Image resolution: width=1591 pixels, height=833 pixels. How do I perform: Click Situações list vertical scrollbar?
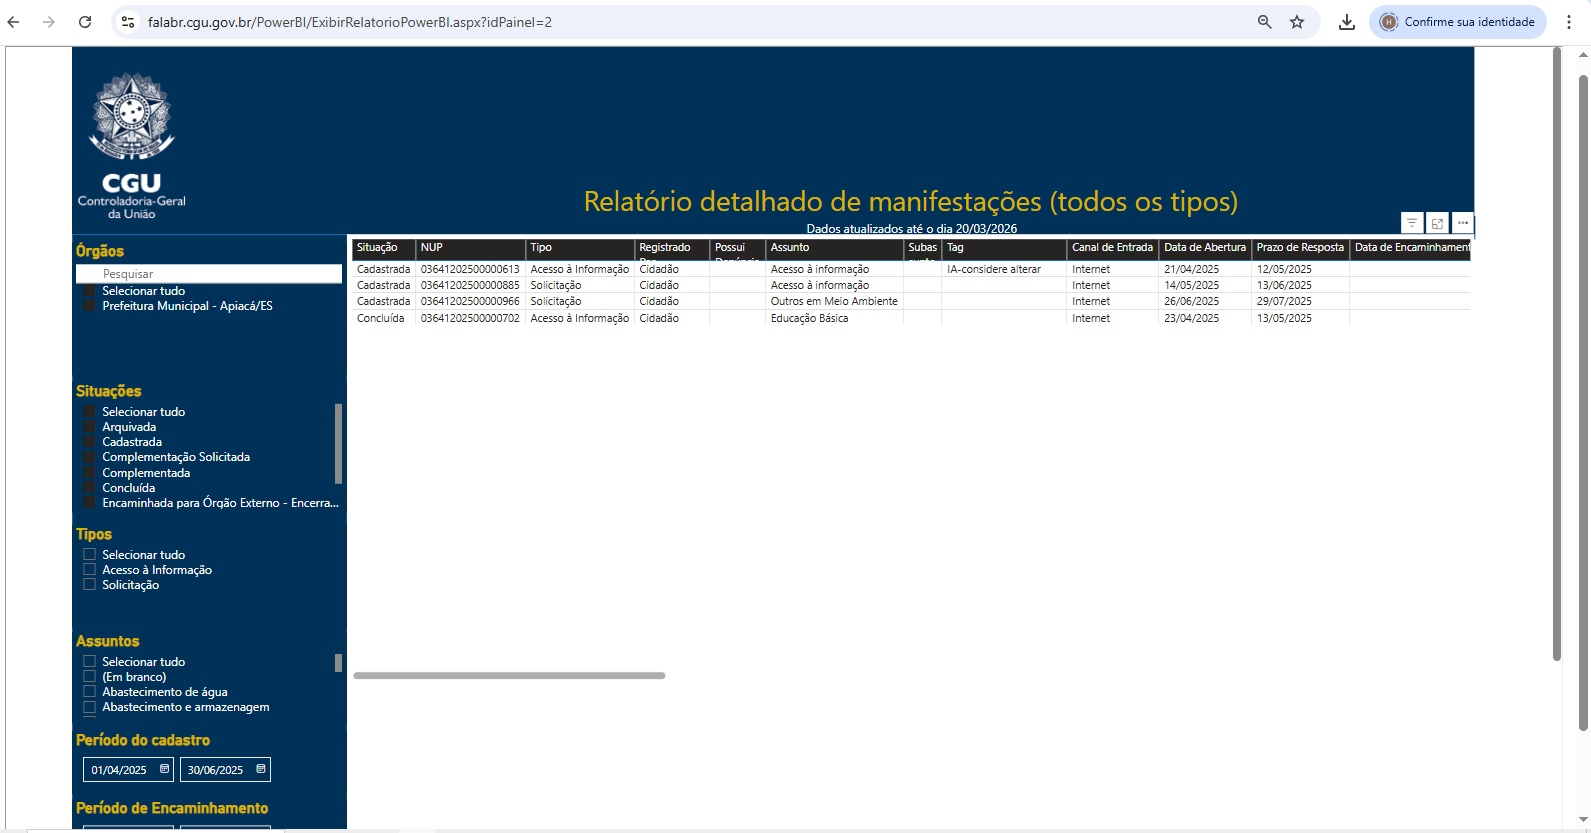(x=338, y=444)
